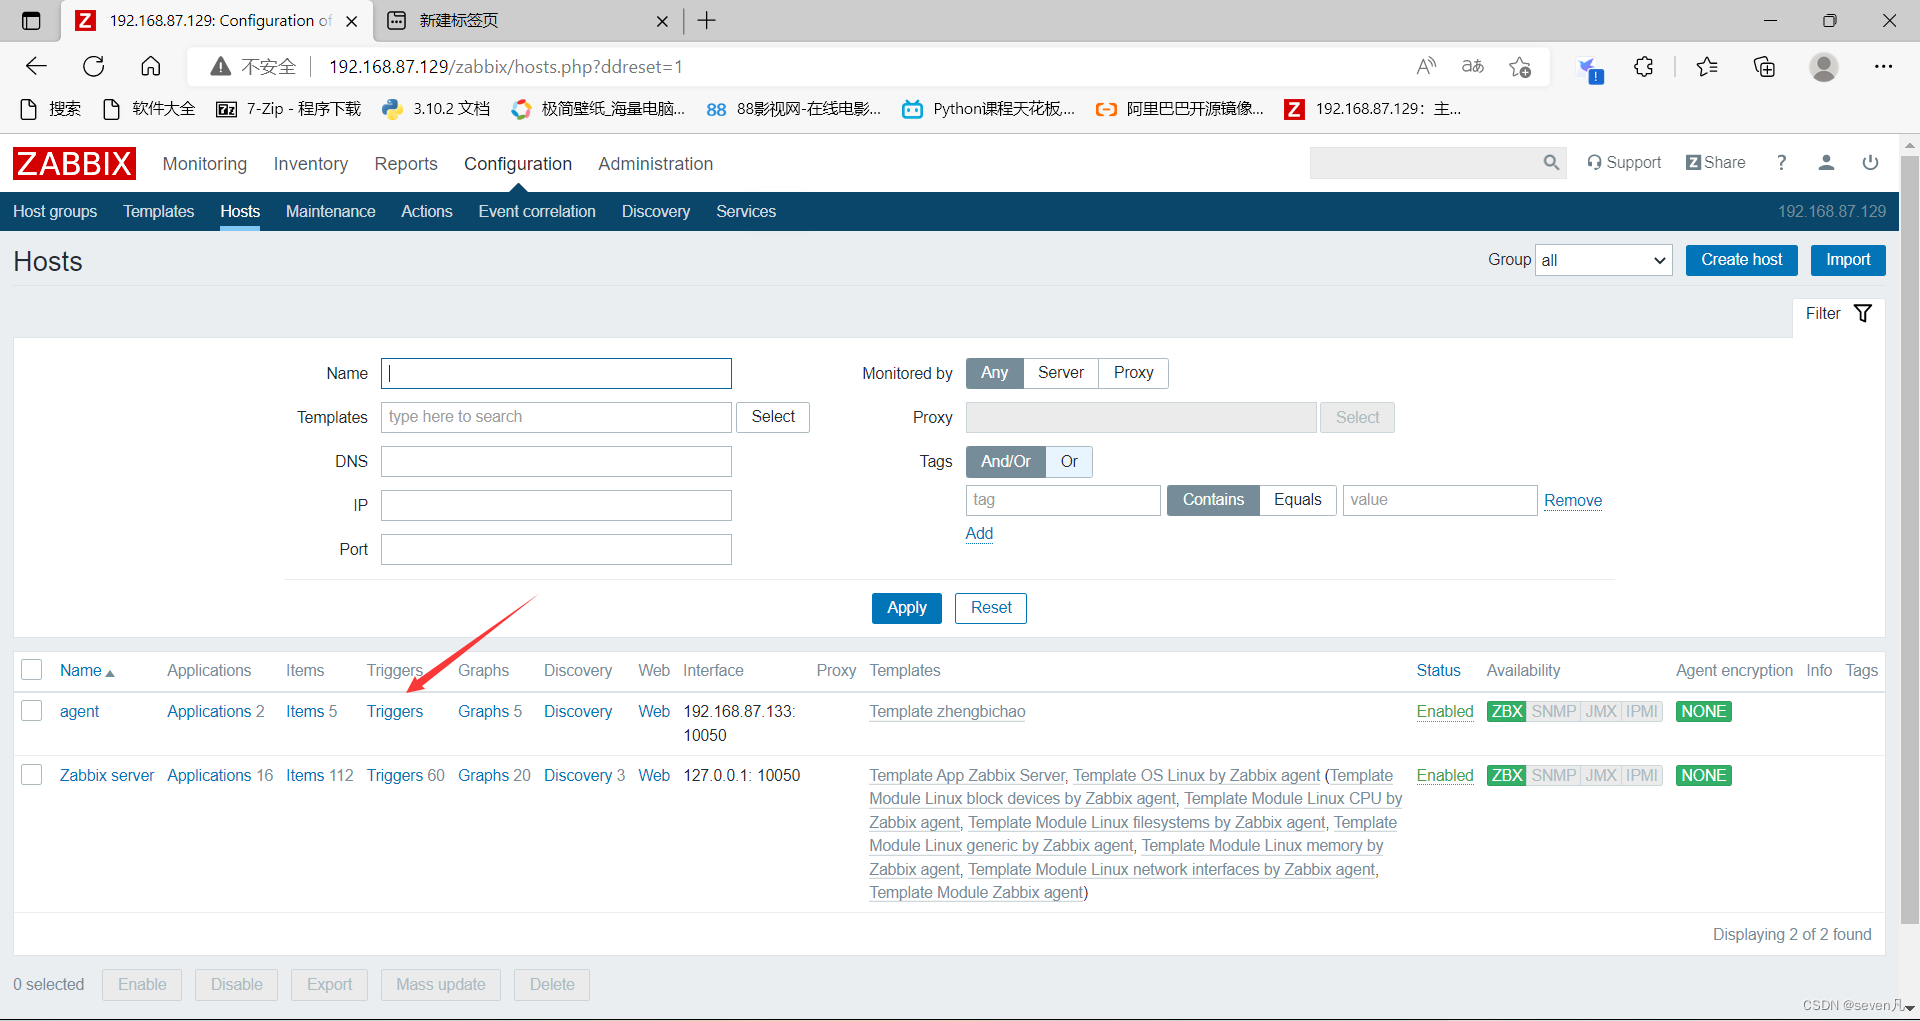
Task: Open the user profile icon
Action: (1826, 162)
